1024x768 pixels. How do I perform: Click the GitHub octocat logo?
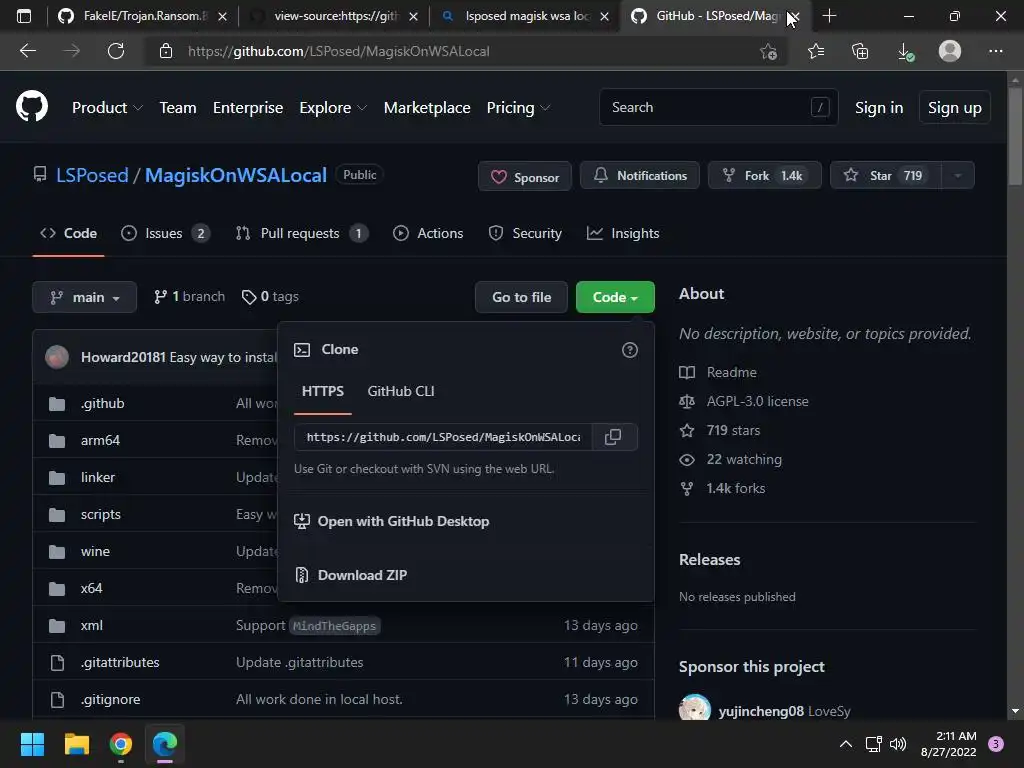[31, 107]
